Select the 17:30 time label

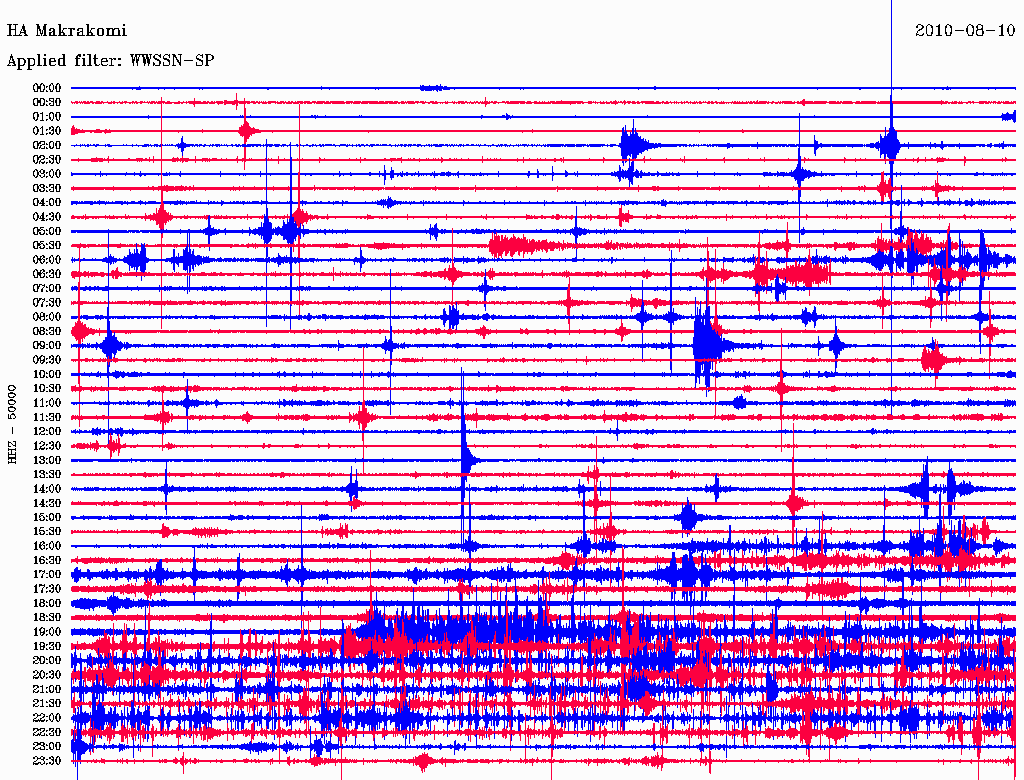click(46, 589)
